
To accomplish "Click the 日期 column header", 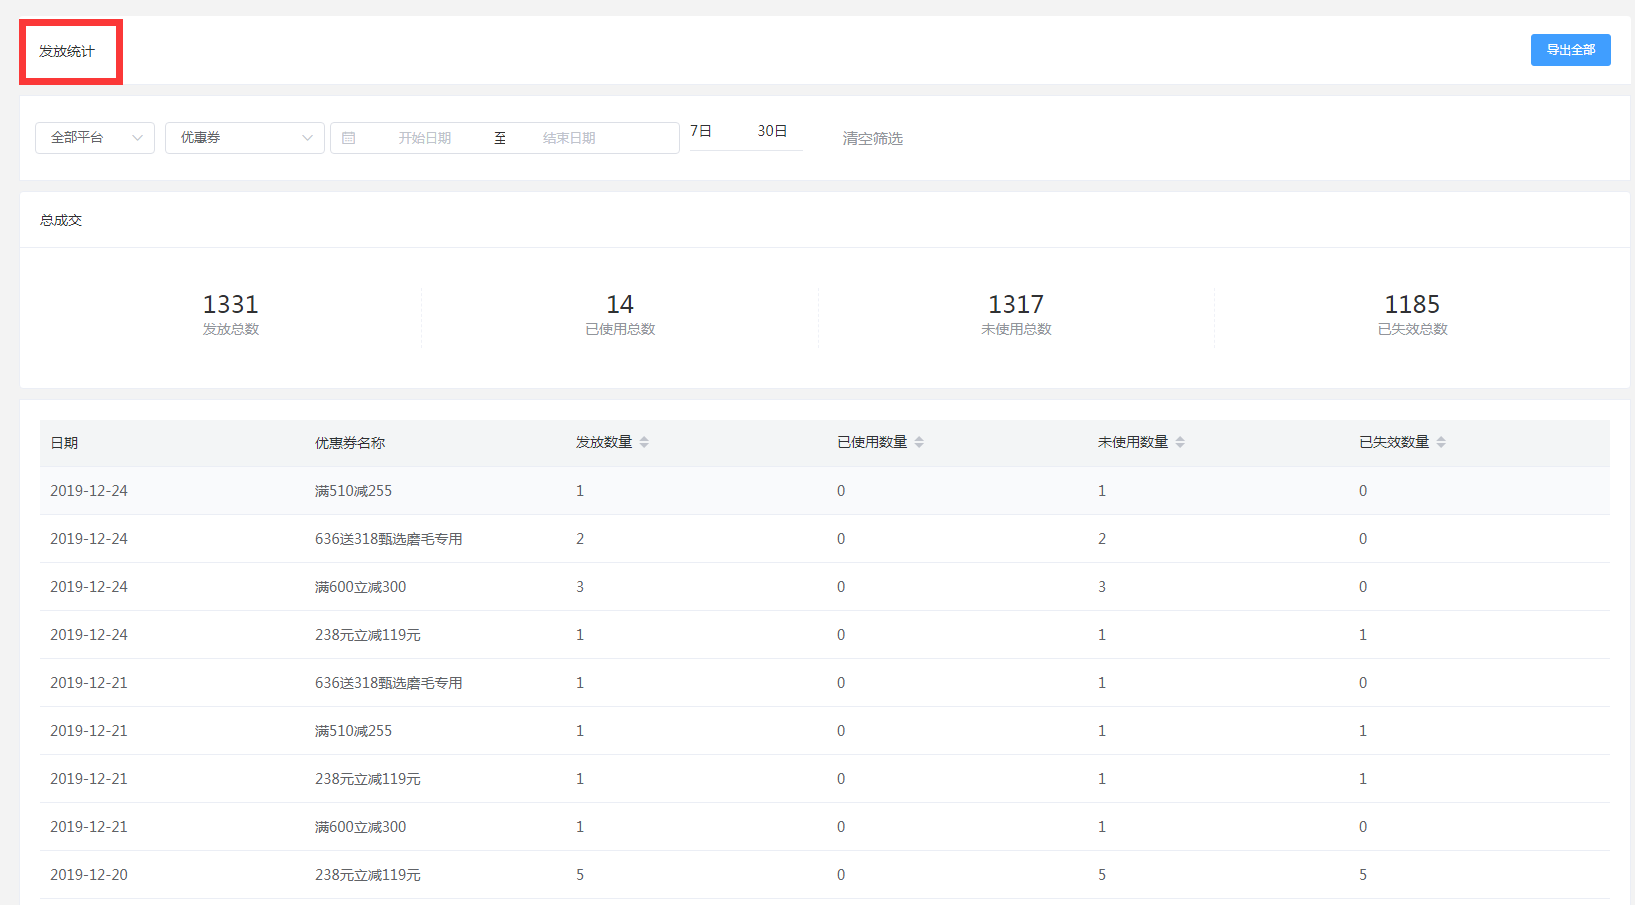I will click(x=64, y=443).
